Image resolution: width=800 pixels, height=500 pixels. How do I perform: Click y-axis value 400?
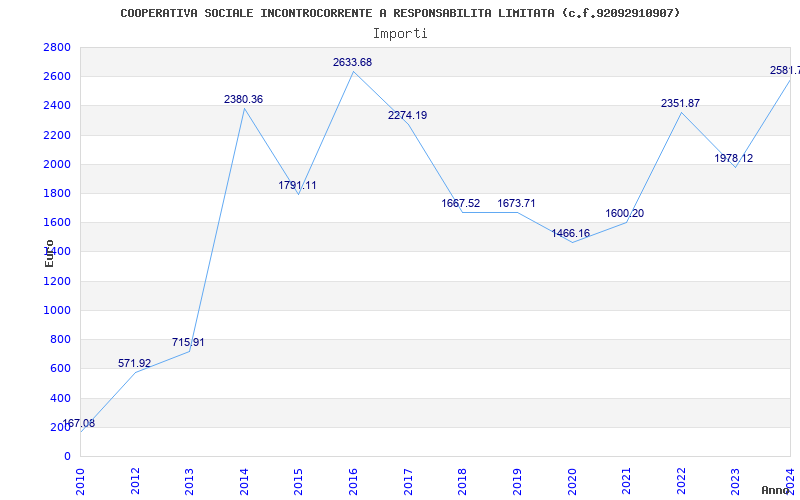point(61,398)
